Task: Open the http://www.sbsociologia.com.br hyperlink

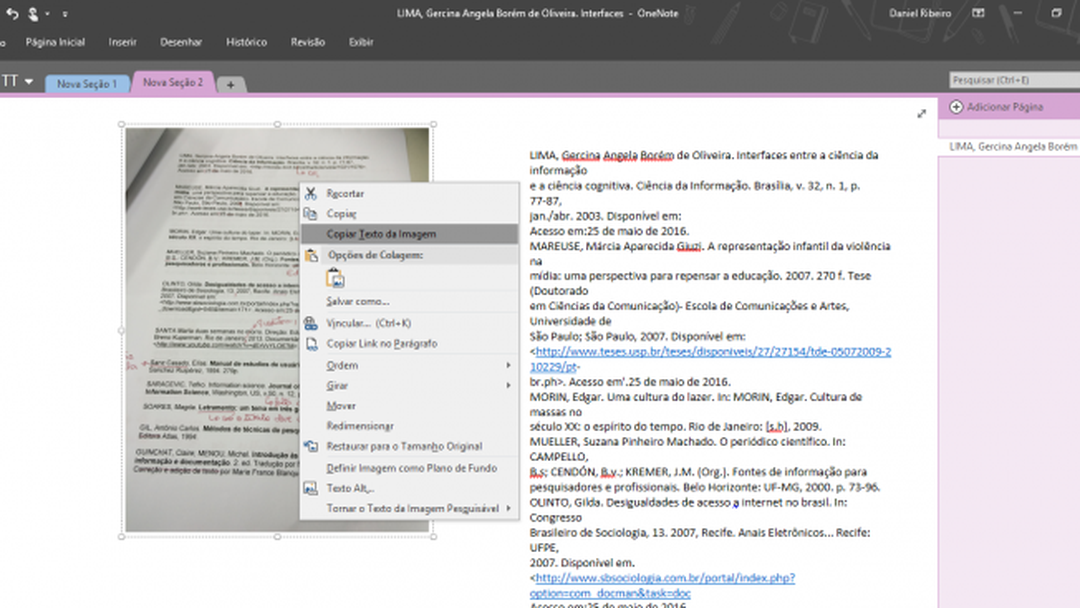Action: (x=663, y=578)
